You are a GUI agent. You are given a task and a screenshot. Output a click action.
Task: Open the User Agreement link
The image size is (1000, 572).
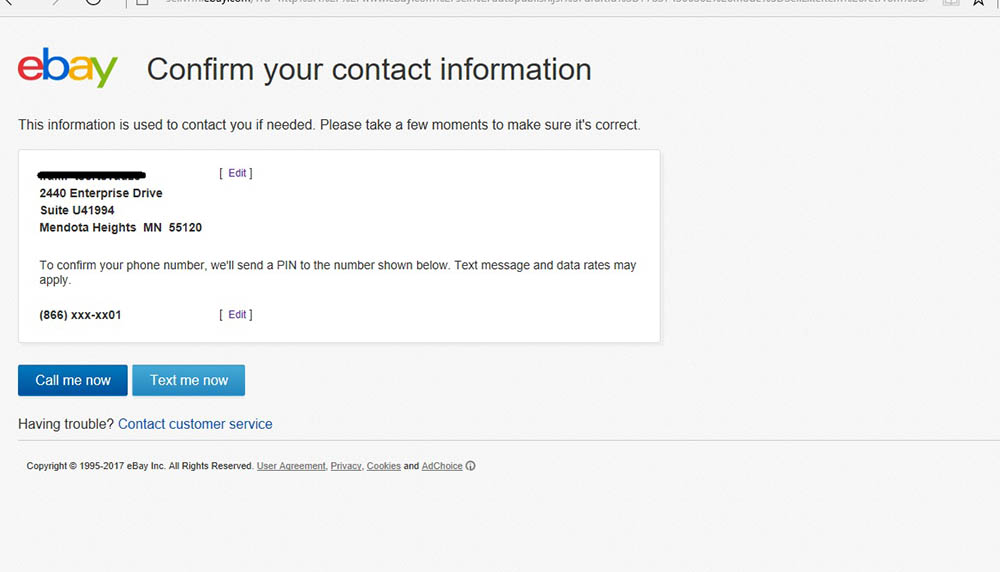(x=291, y=466)
